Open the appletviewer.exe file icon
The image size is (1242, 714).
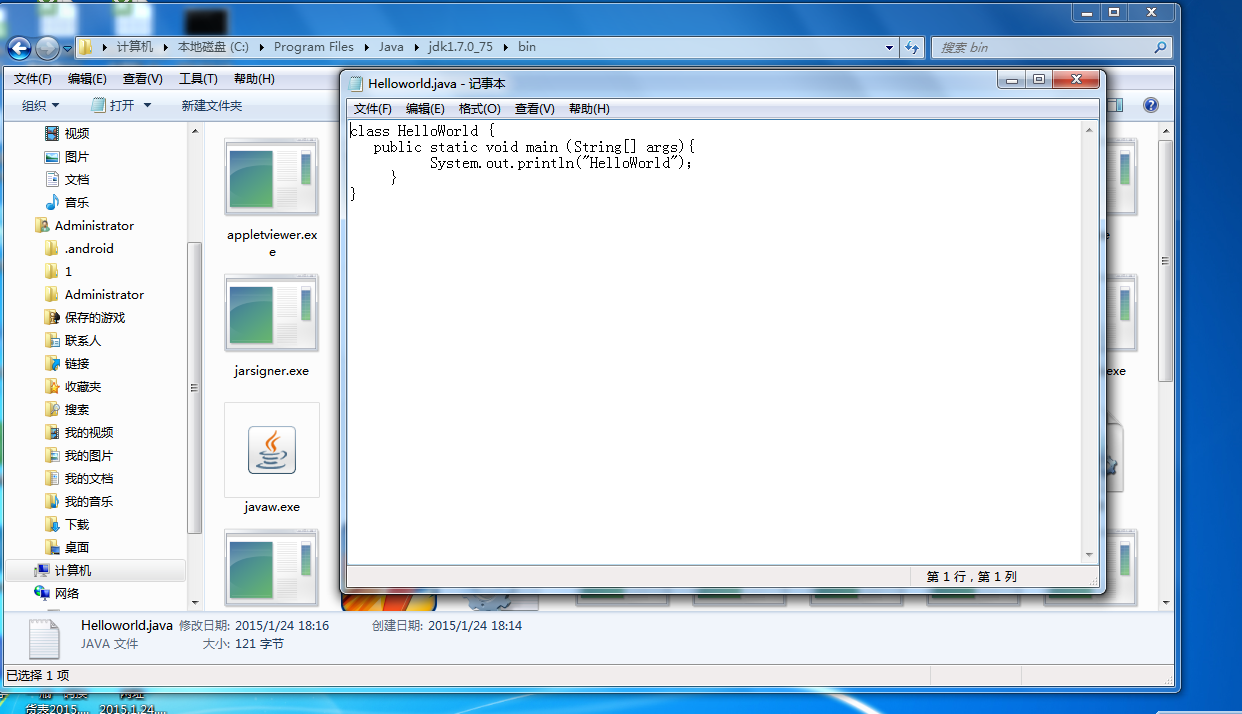tap(272, 177)
